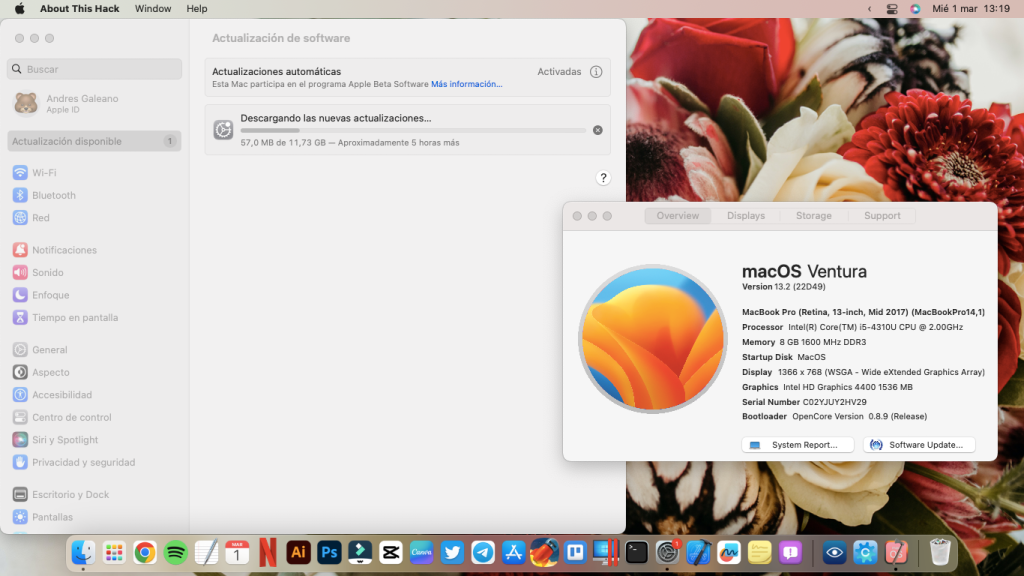
Task: Open the Window menu
Action: [x=152, y=8]
